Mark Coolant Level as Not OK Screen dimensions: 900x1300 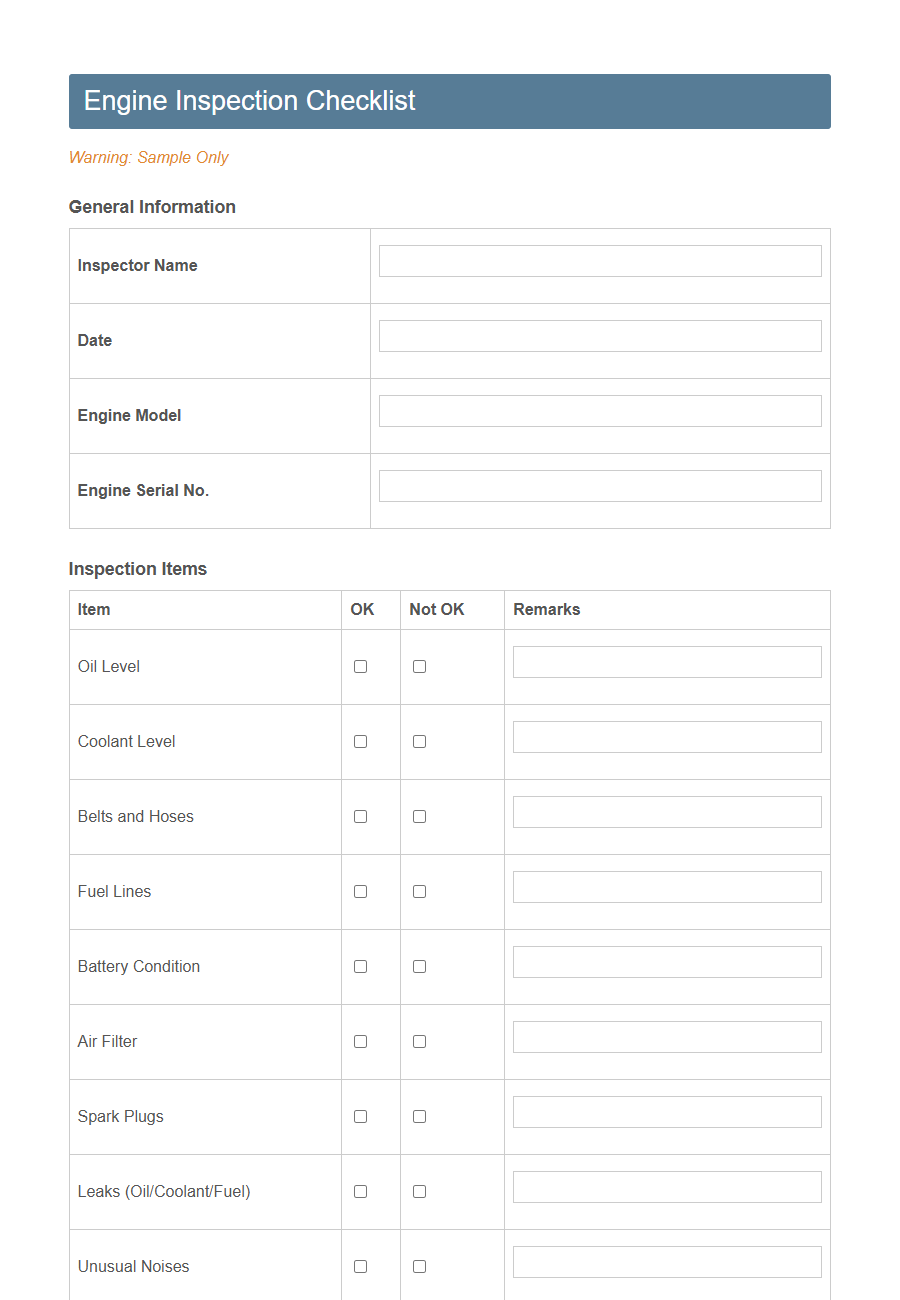[419, 741]
